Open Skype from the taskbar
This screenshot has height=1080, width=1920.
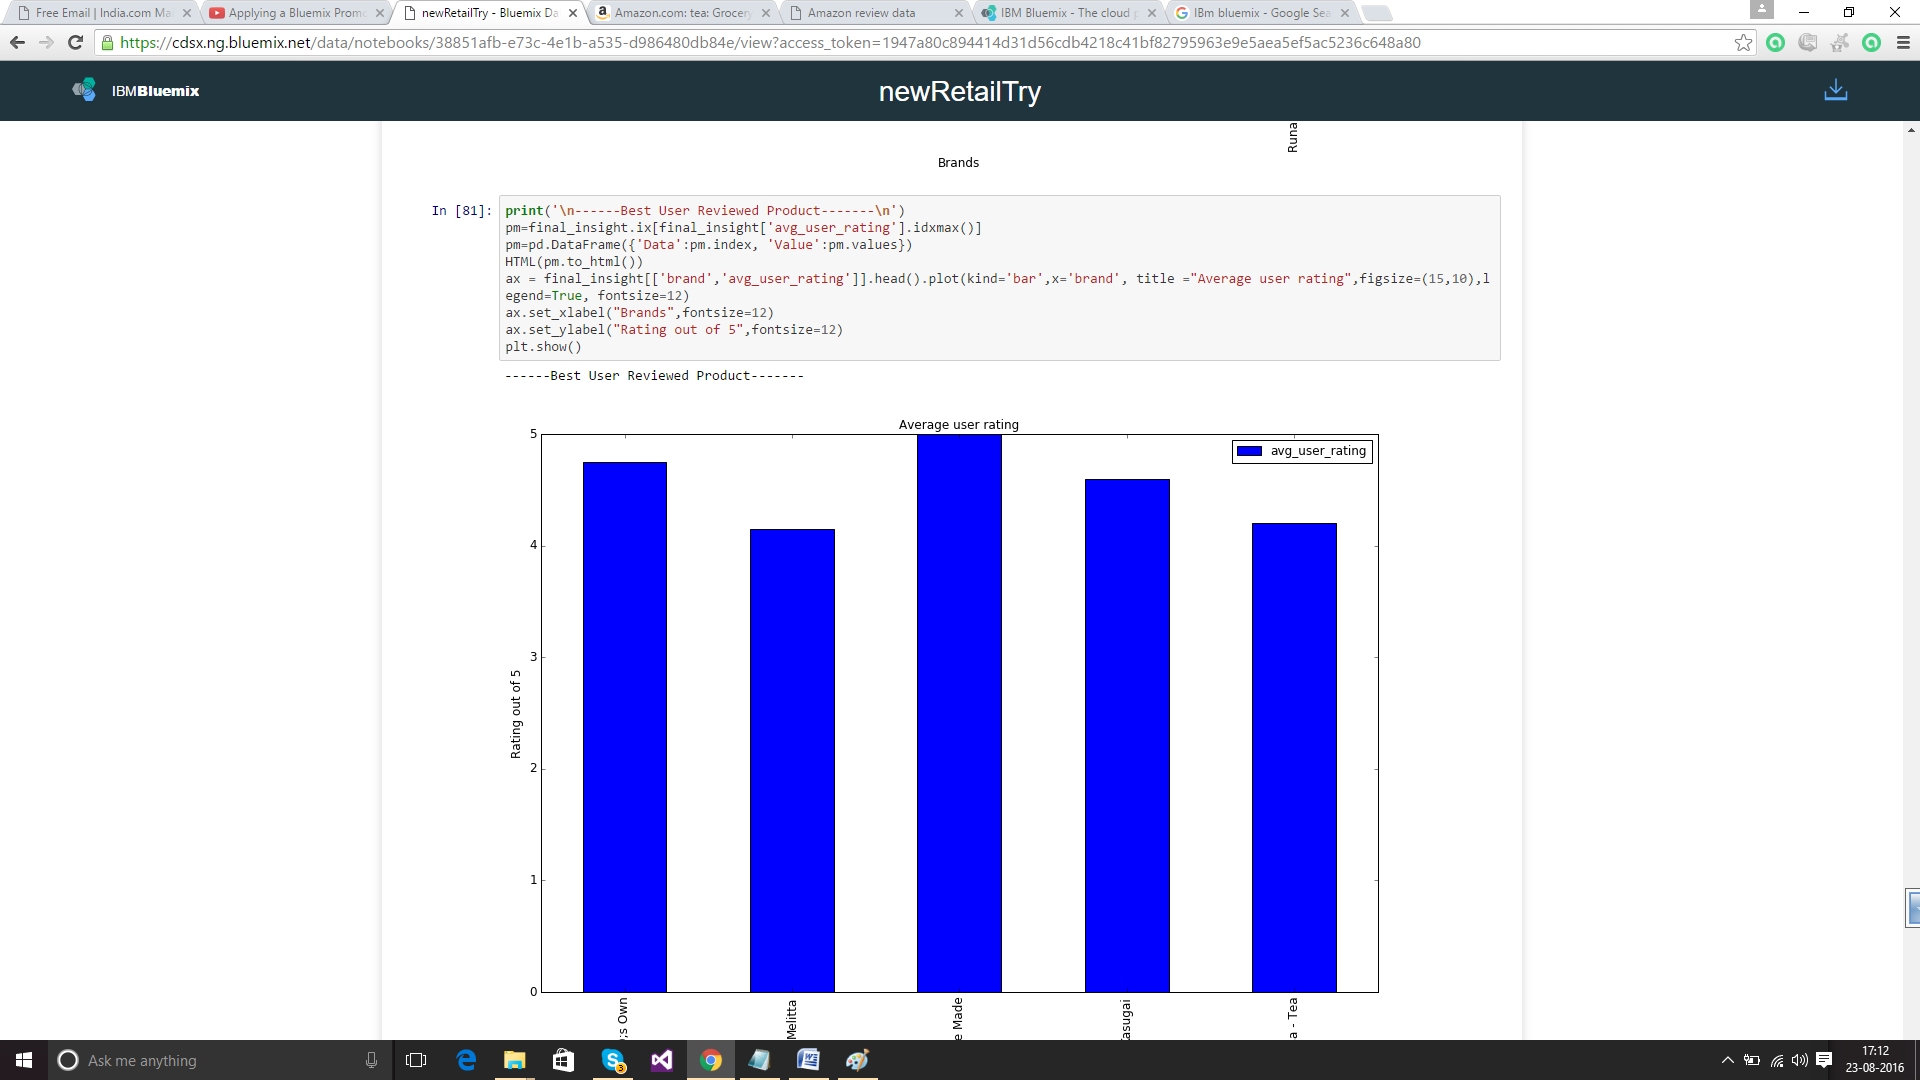pos(613,1060)
